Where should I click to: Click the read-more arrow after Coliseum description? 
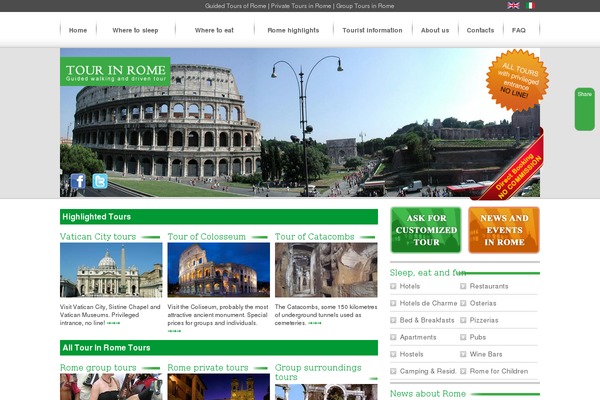(x=174, y=331)
